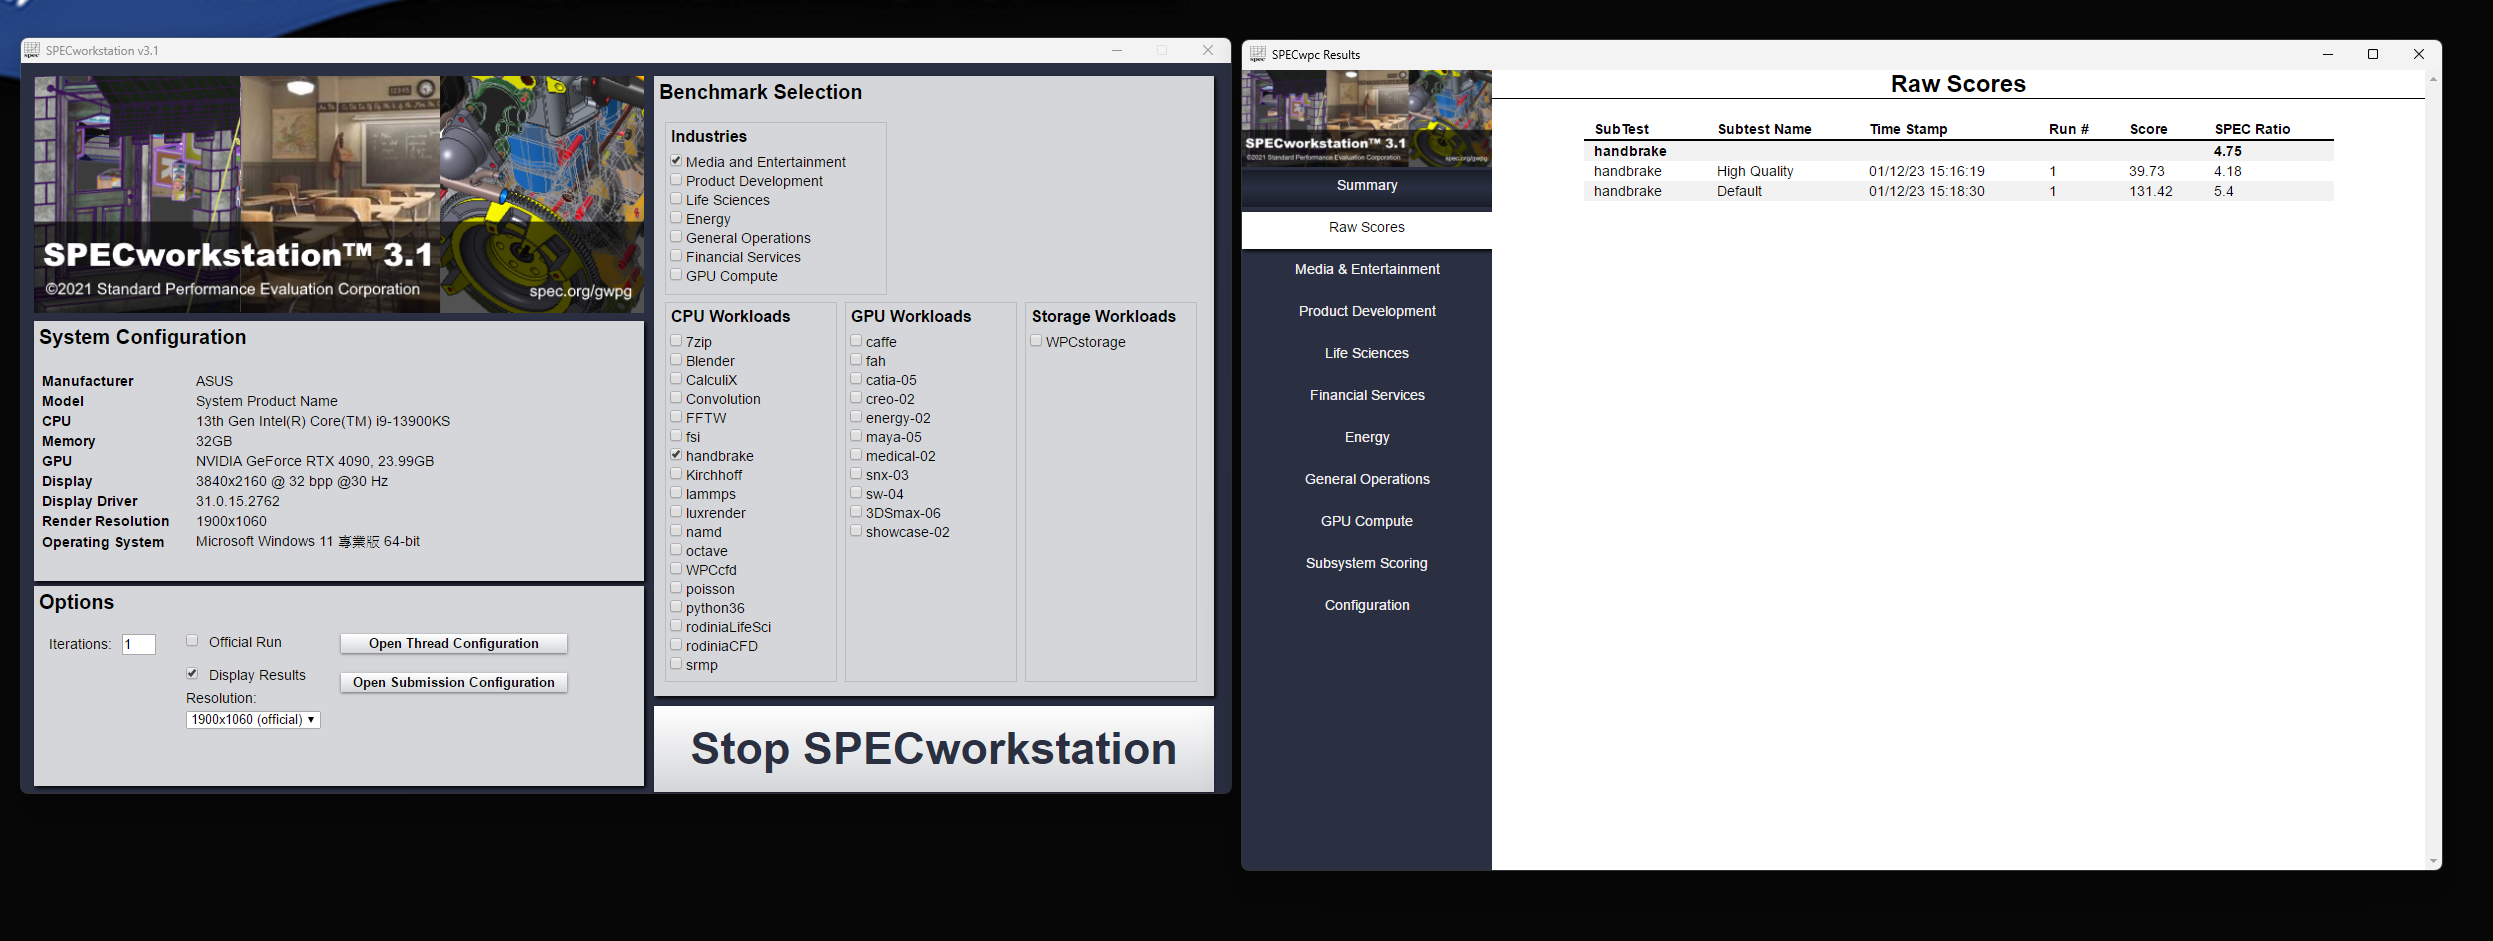Open the Subsystem Scoring tab
The width and height of the screenshot is (2493, 941).
point(1367,564)
